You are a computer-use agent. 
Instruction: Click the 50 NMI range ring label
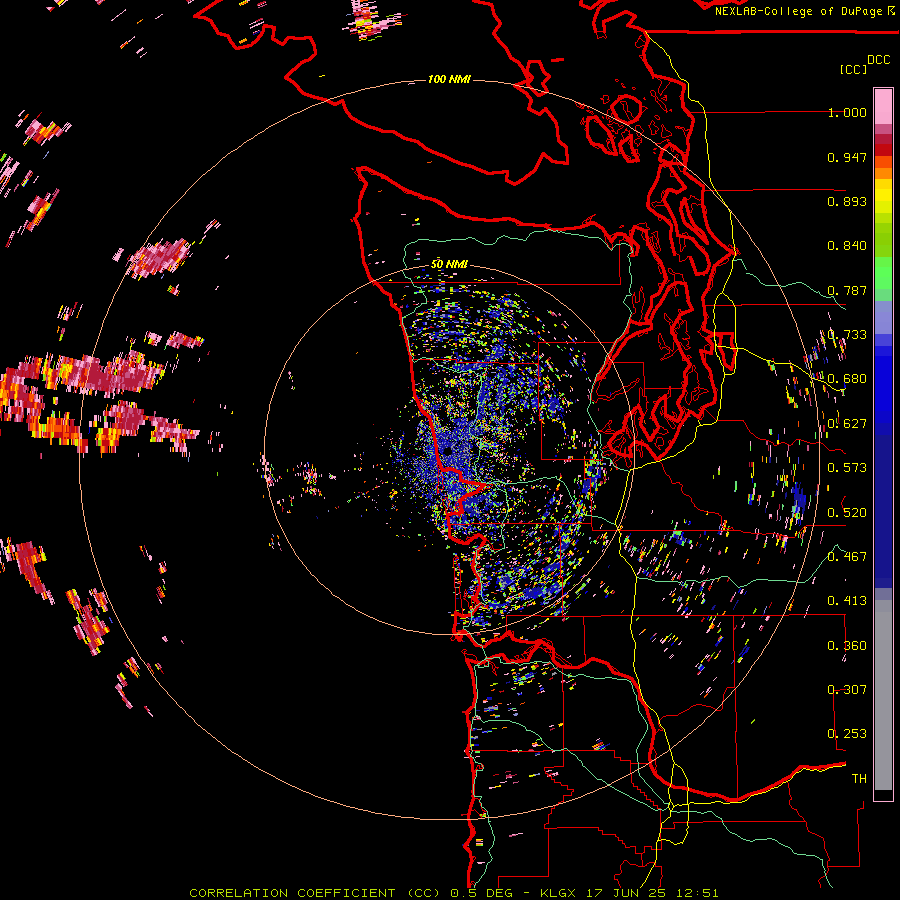tap(449, 265)
